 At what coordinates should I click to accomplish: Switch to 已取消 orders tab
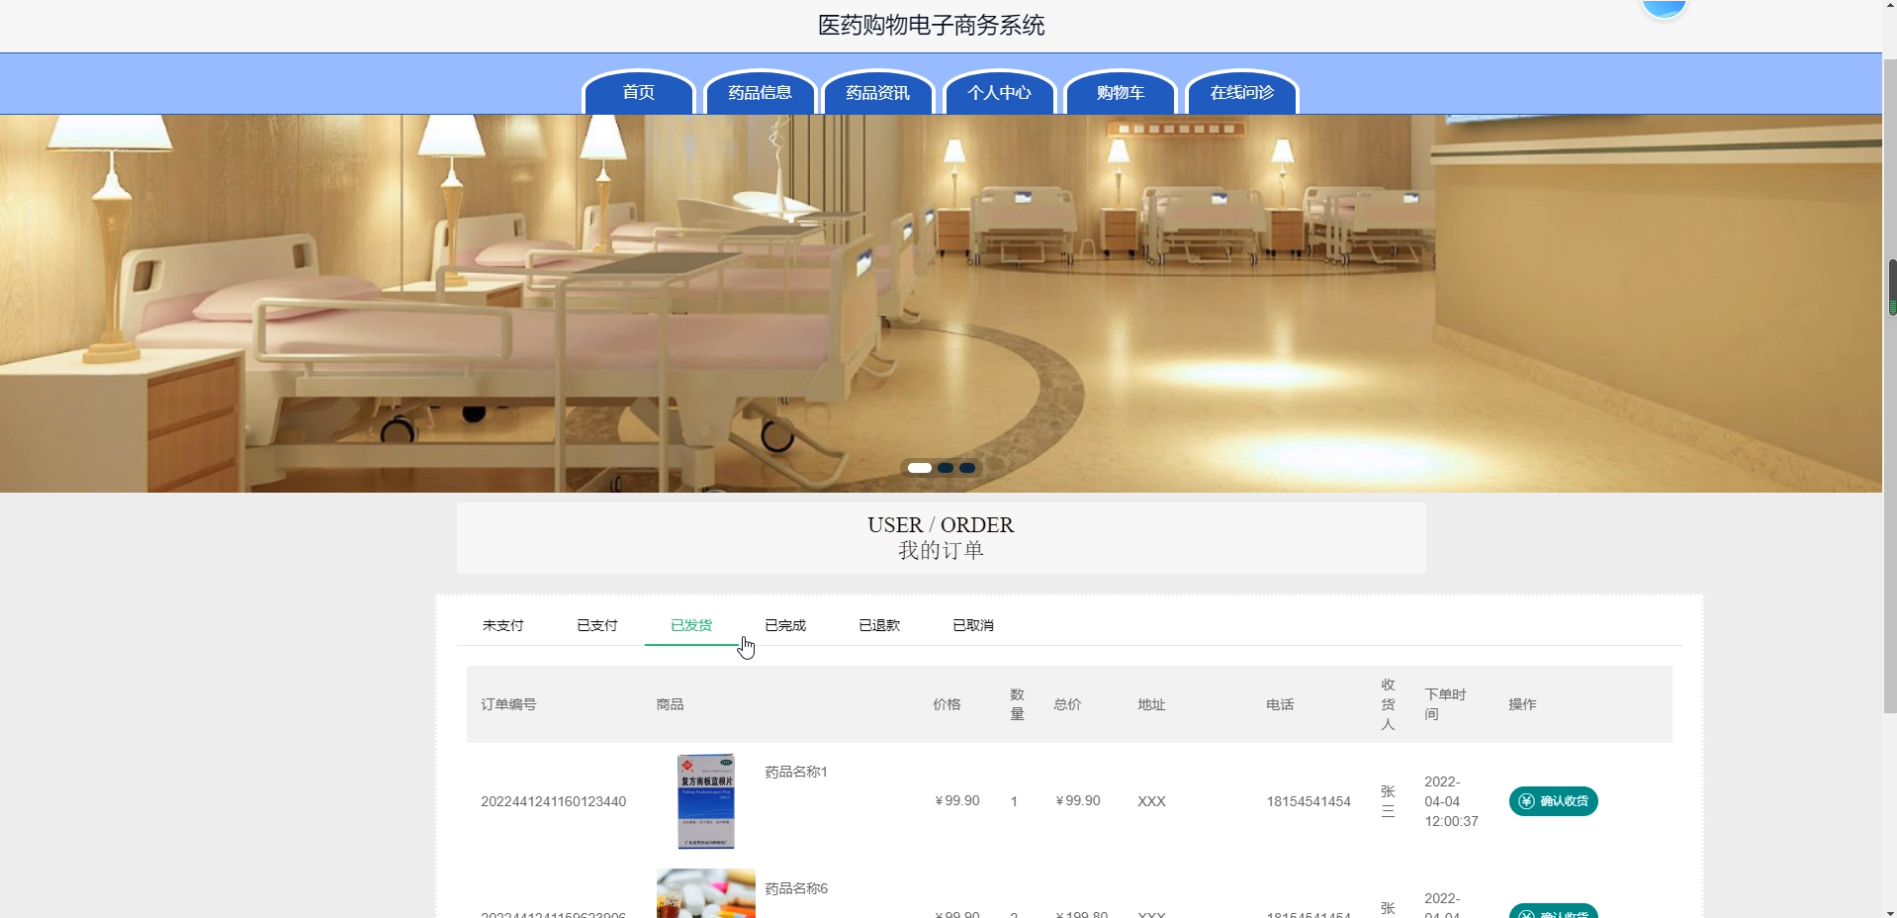[x=973, y=625]
